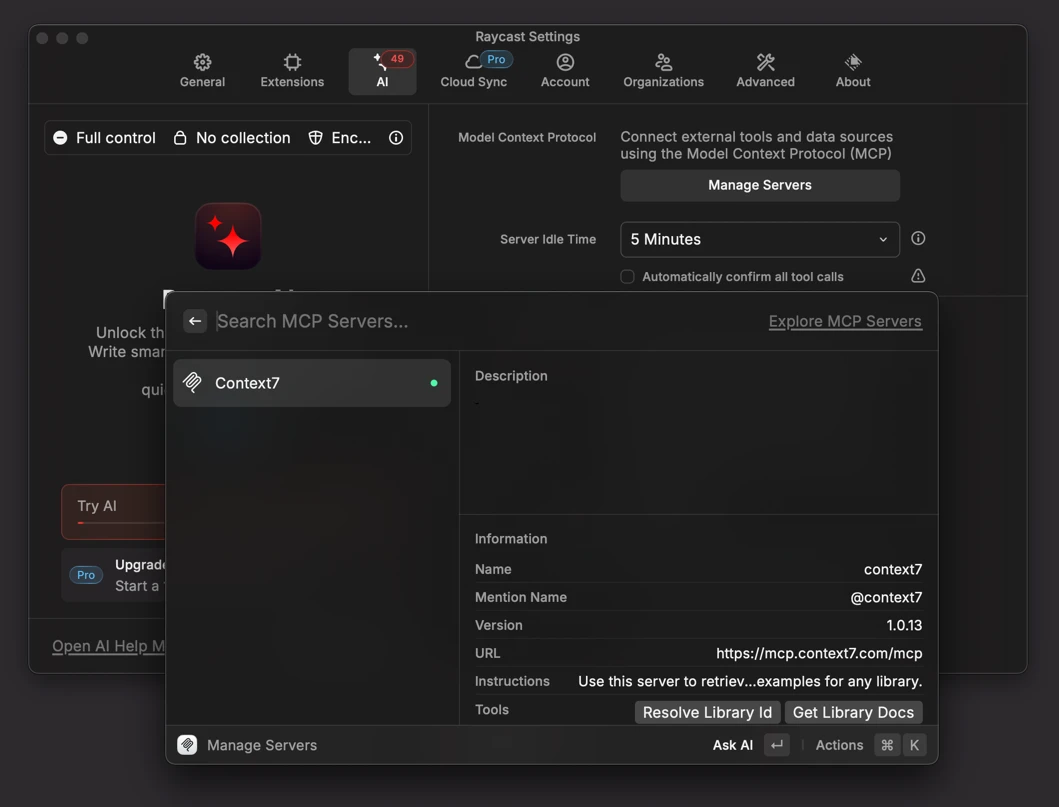The image size is (1059, 807).
Task: Click the Context7 server icon
Action: 193,383
